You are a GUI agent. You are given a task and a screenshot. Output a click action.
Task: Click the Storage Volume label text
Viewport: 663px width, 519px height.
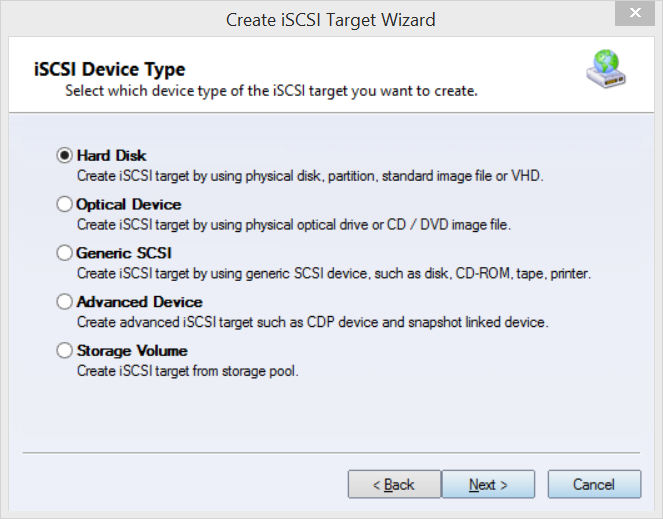pos(132,351)
